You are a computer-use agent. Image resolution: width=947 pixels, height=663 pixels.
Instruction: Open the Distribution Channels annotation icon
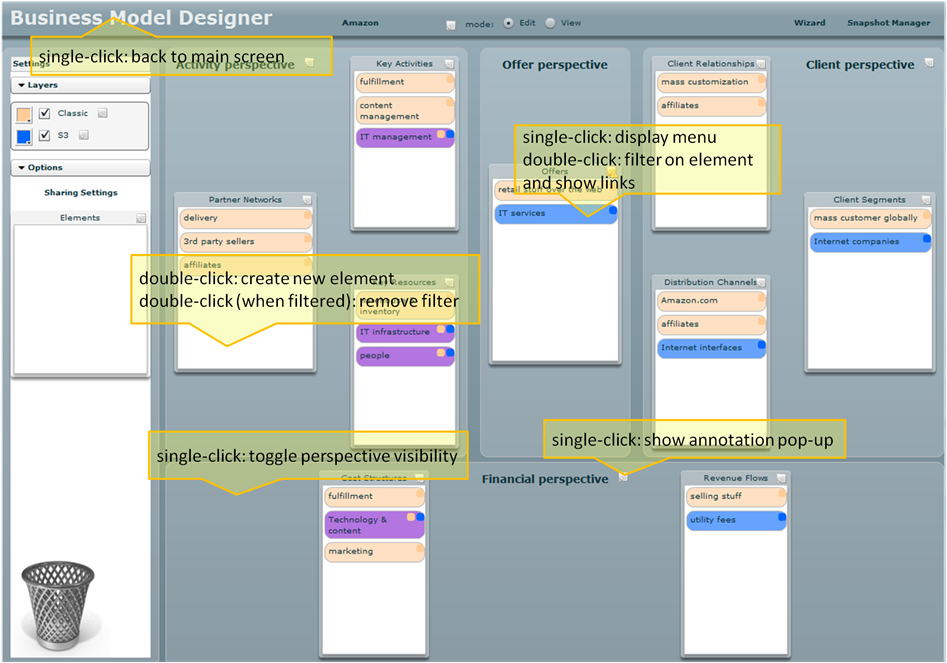click(761, 283)
